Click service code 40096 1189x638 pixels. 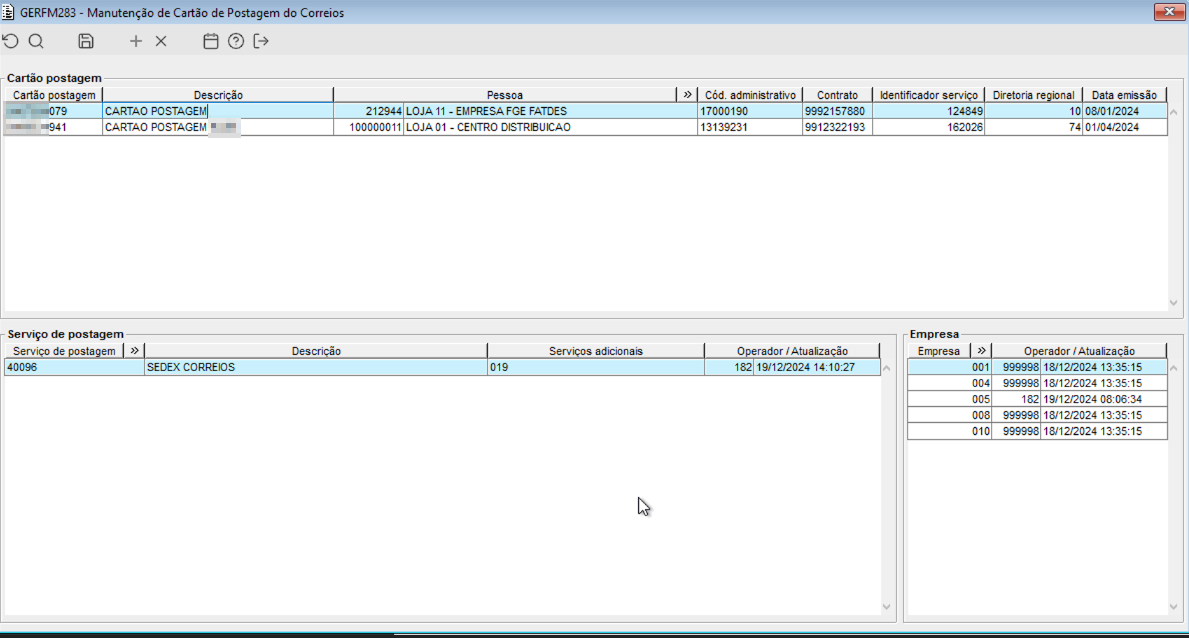(74, 367)
